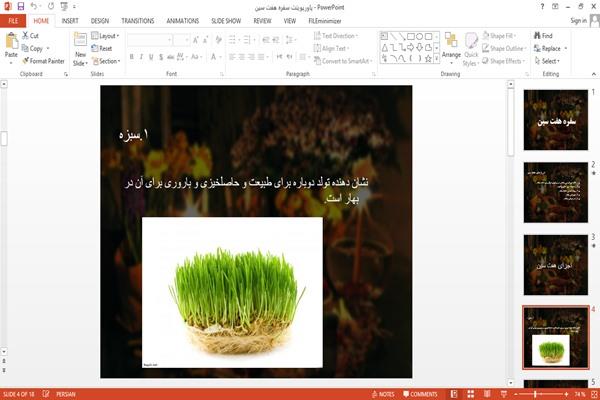Click zoom in plus button

pos(566,394)
